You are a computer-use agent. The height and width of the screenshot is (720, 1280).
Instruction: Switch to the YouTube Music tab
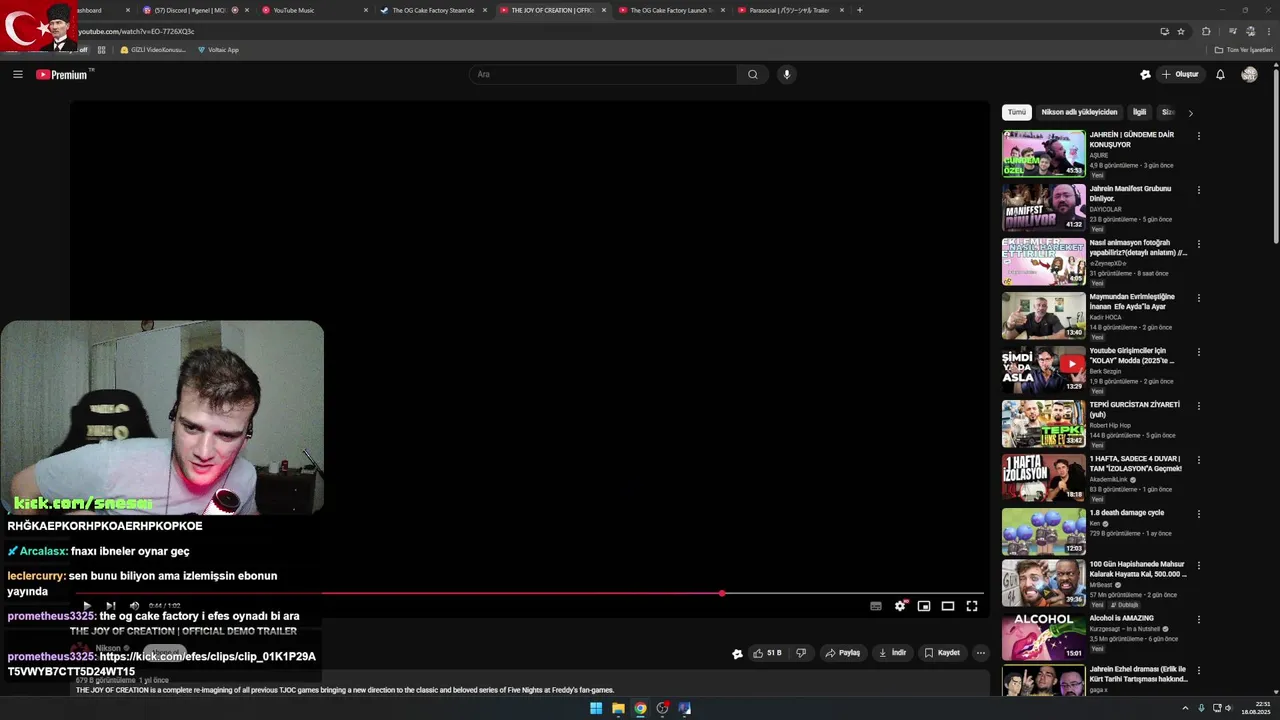pyautogui.click(x=315, y=10)
